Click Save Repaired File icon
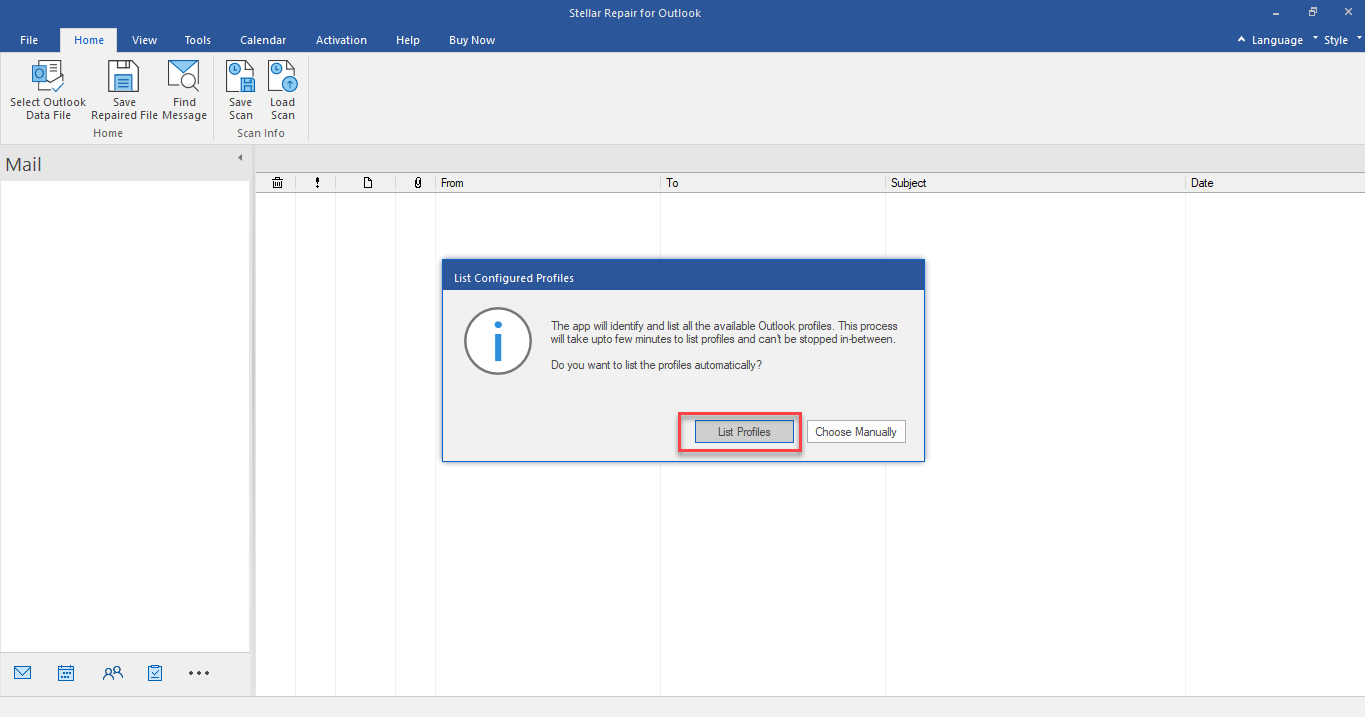The image size is (1365, 717). (x=124, y=77)
